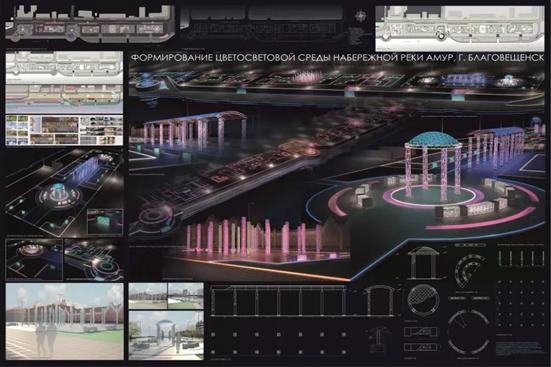Click the pink-lit colonnade pergola
The width and height of the screenshot is (551, 367).
[x=189, y=129]
